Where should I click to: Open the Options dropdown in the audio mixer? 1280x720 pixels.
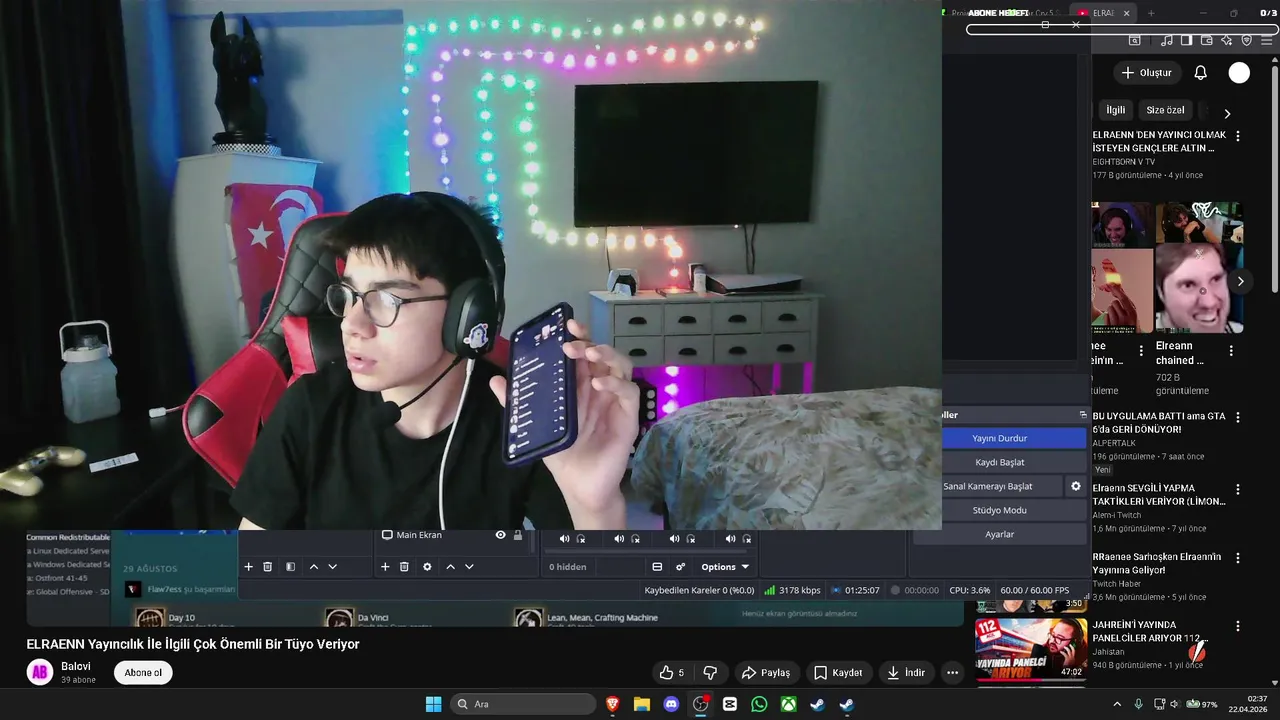click(725, 567)
